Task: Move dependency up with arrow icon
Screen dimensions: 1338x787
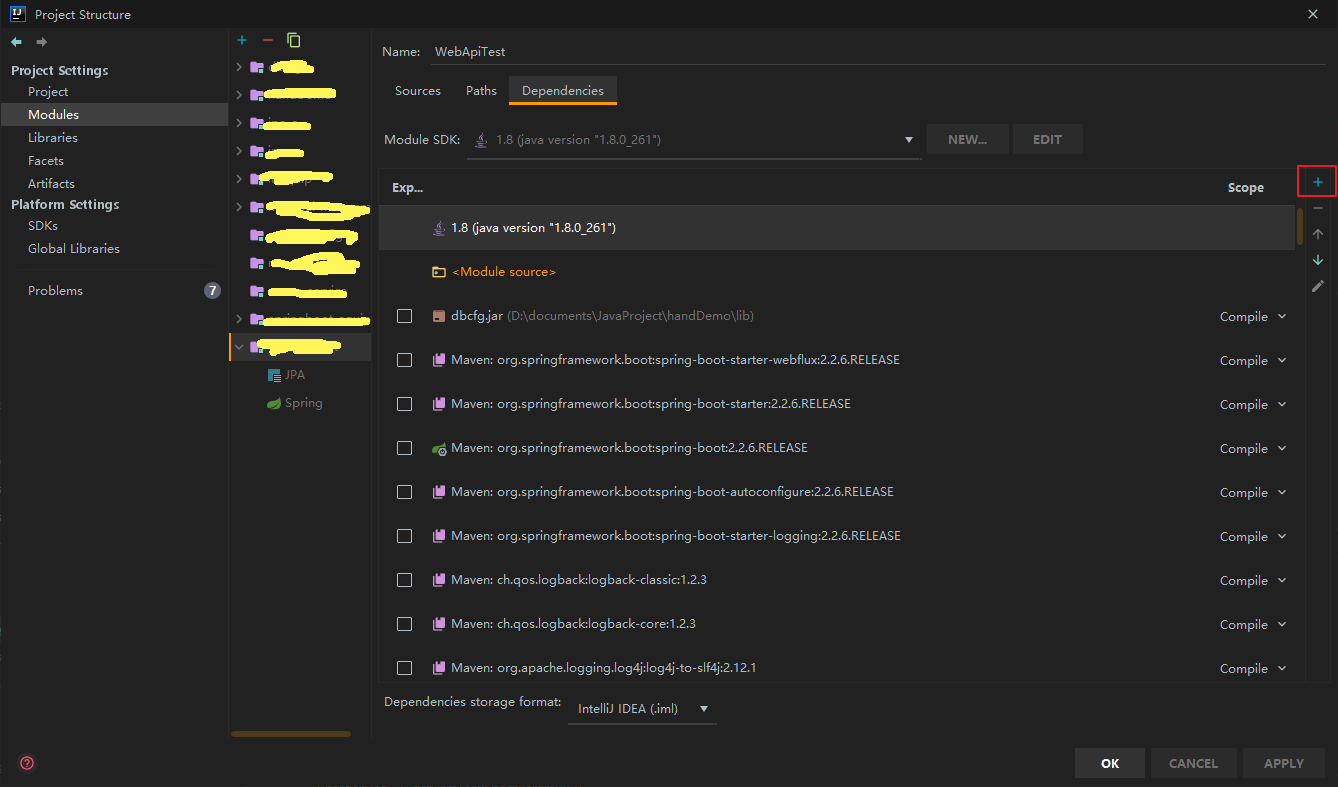Action: tap(1318, 234)
